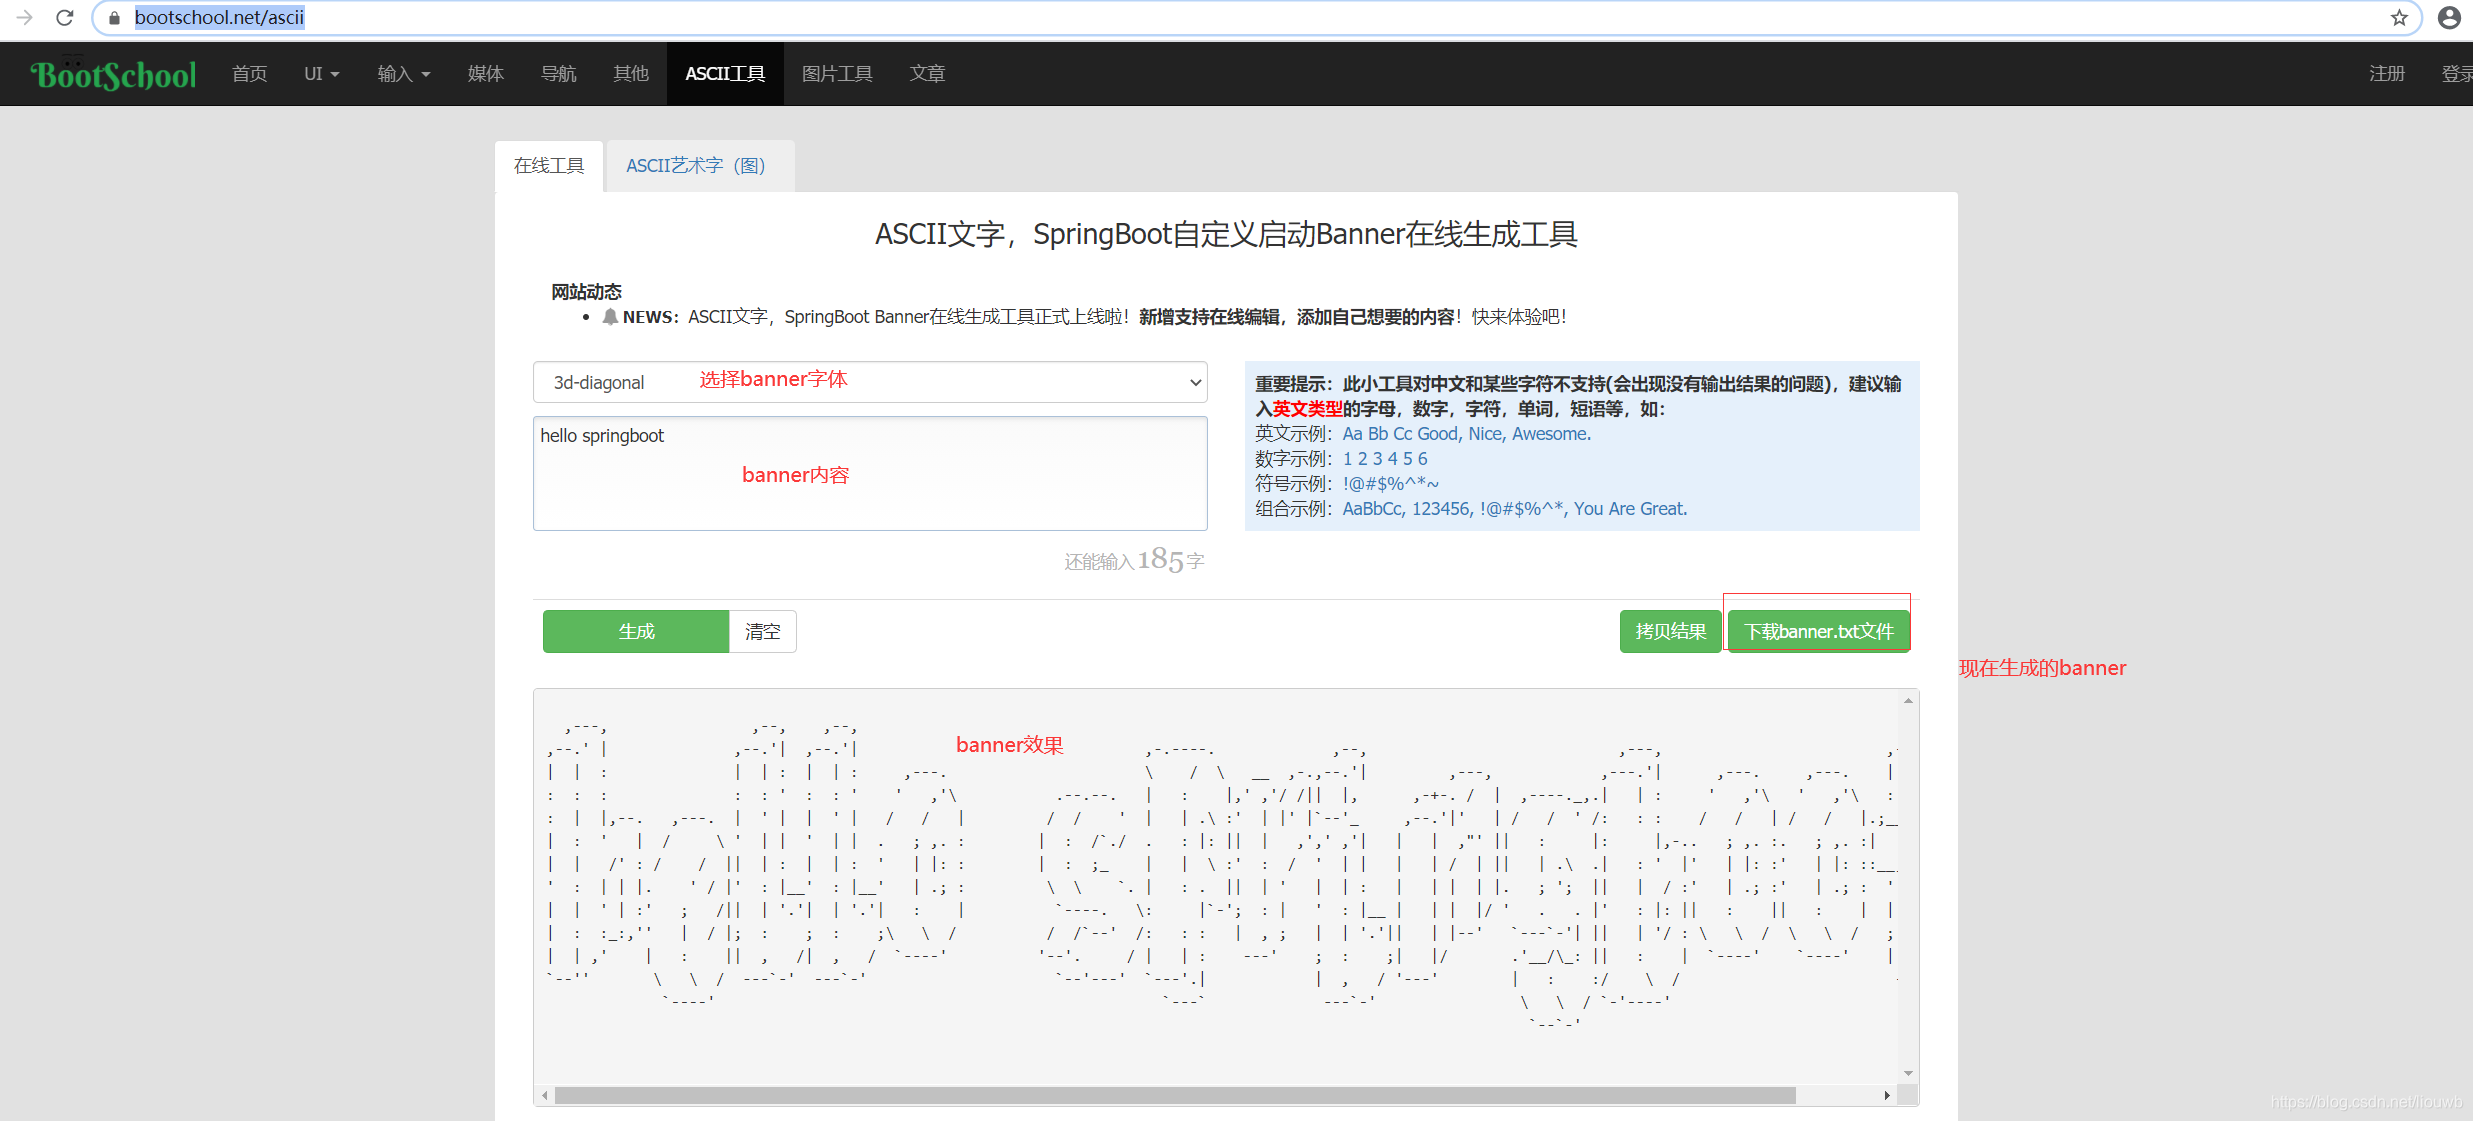2473x1121 pixels.
Task: Click the NEWS bell icon
Action: (x=610, y=316)
